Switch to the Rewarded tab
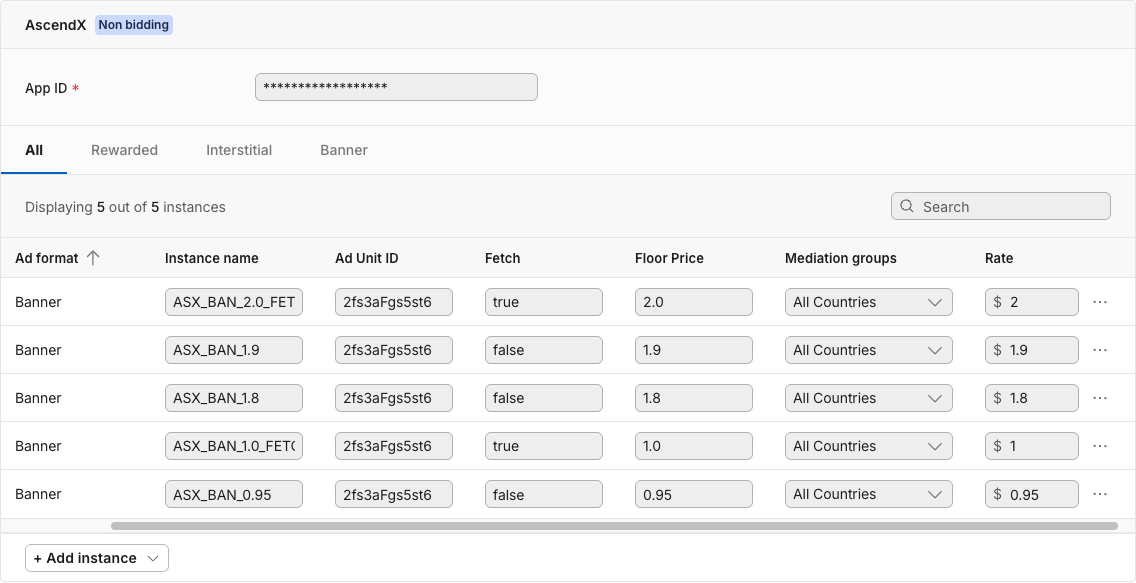The width and height of the screenshot is (1136, 583). 124,150
